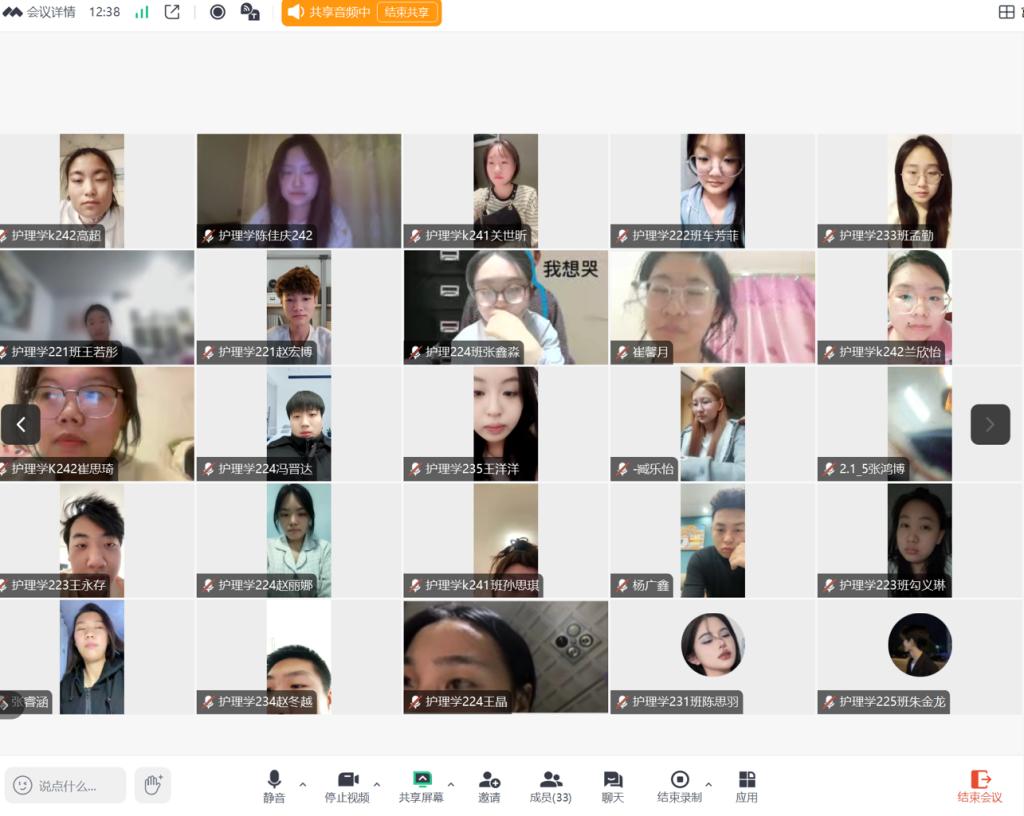This screenshot has height=816, width=1024.
Task: Open the members list (33)
Action: (550, 786)
